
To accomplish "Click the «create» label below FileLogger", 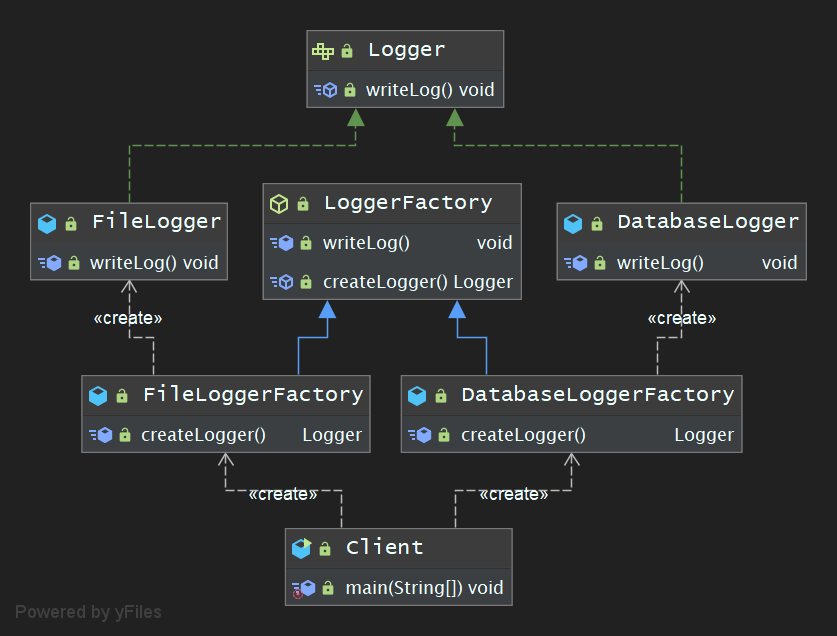I will point(127,319).
